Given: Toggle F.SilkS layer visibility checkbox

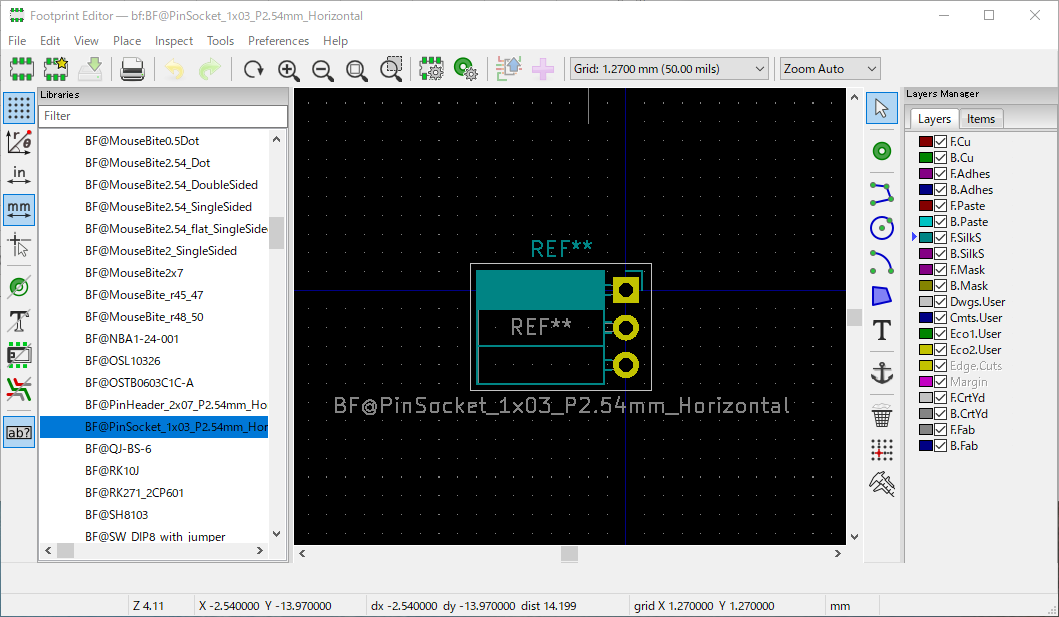Looking at the screenshot, I should point(940,238).
